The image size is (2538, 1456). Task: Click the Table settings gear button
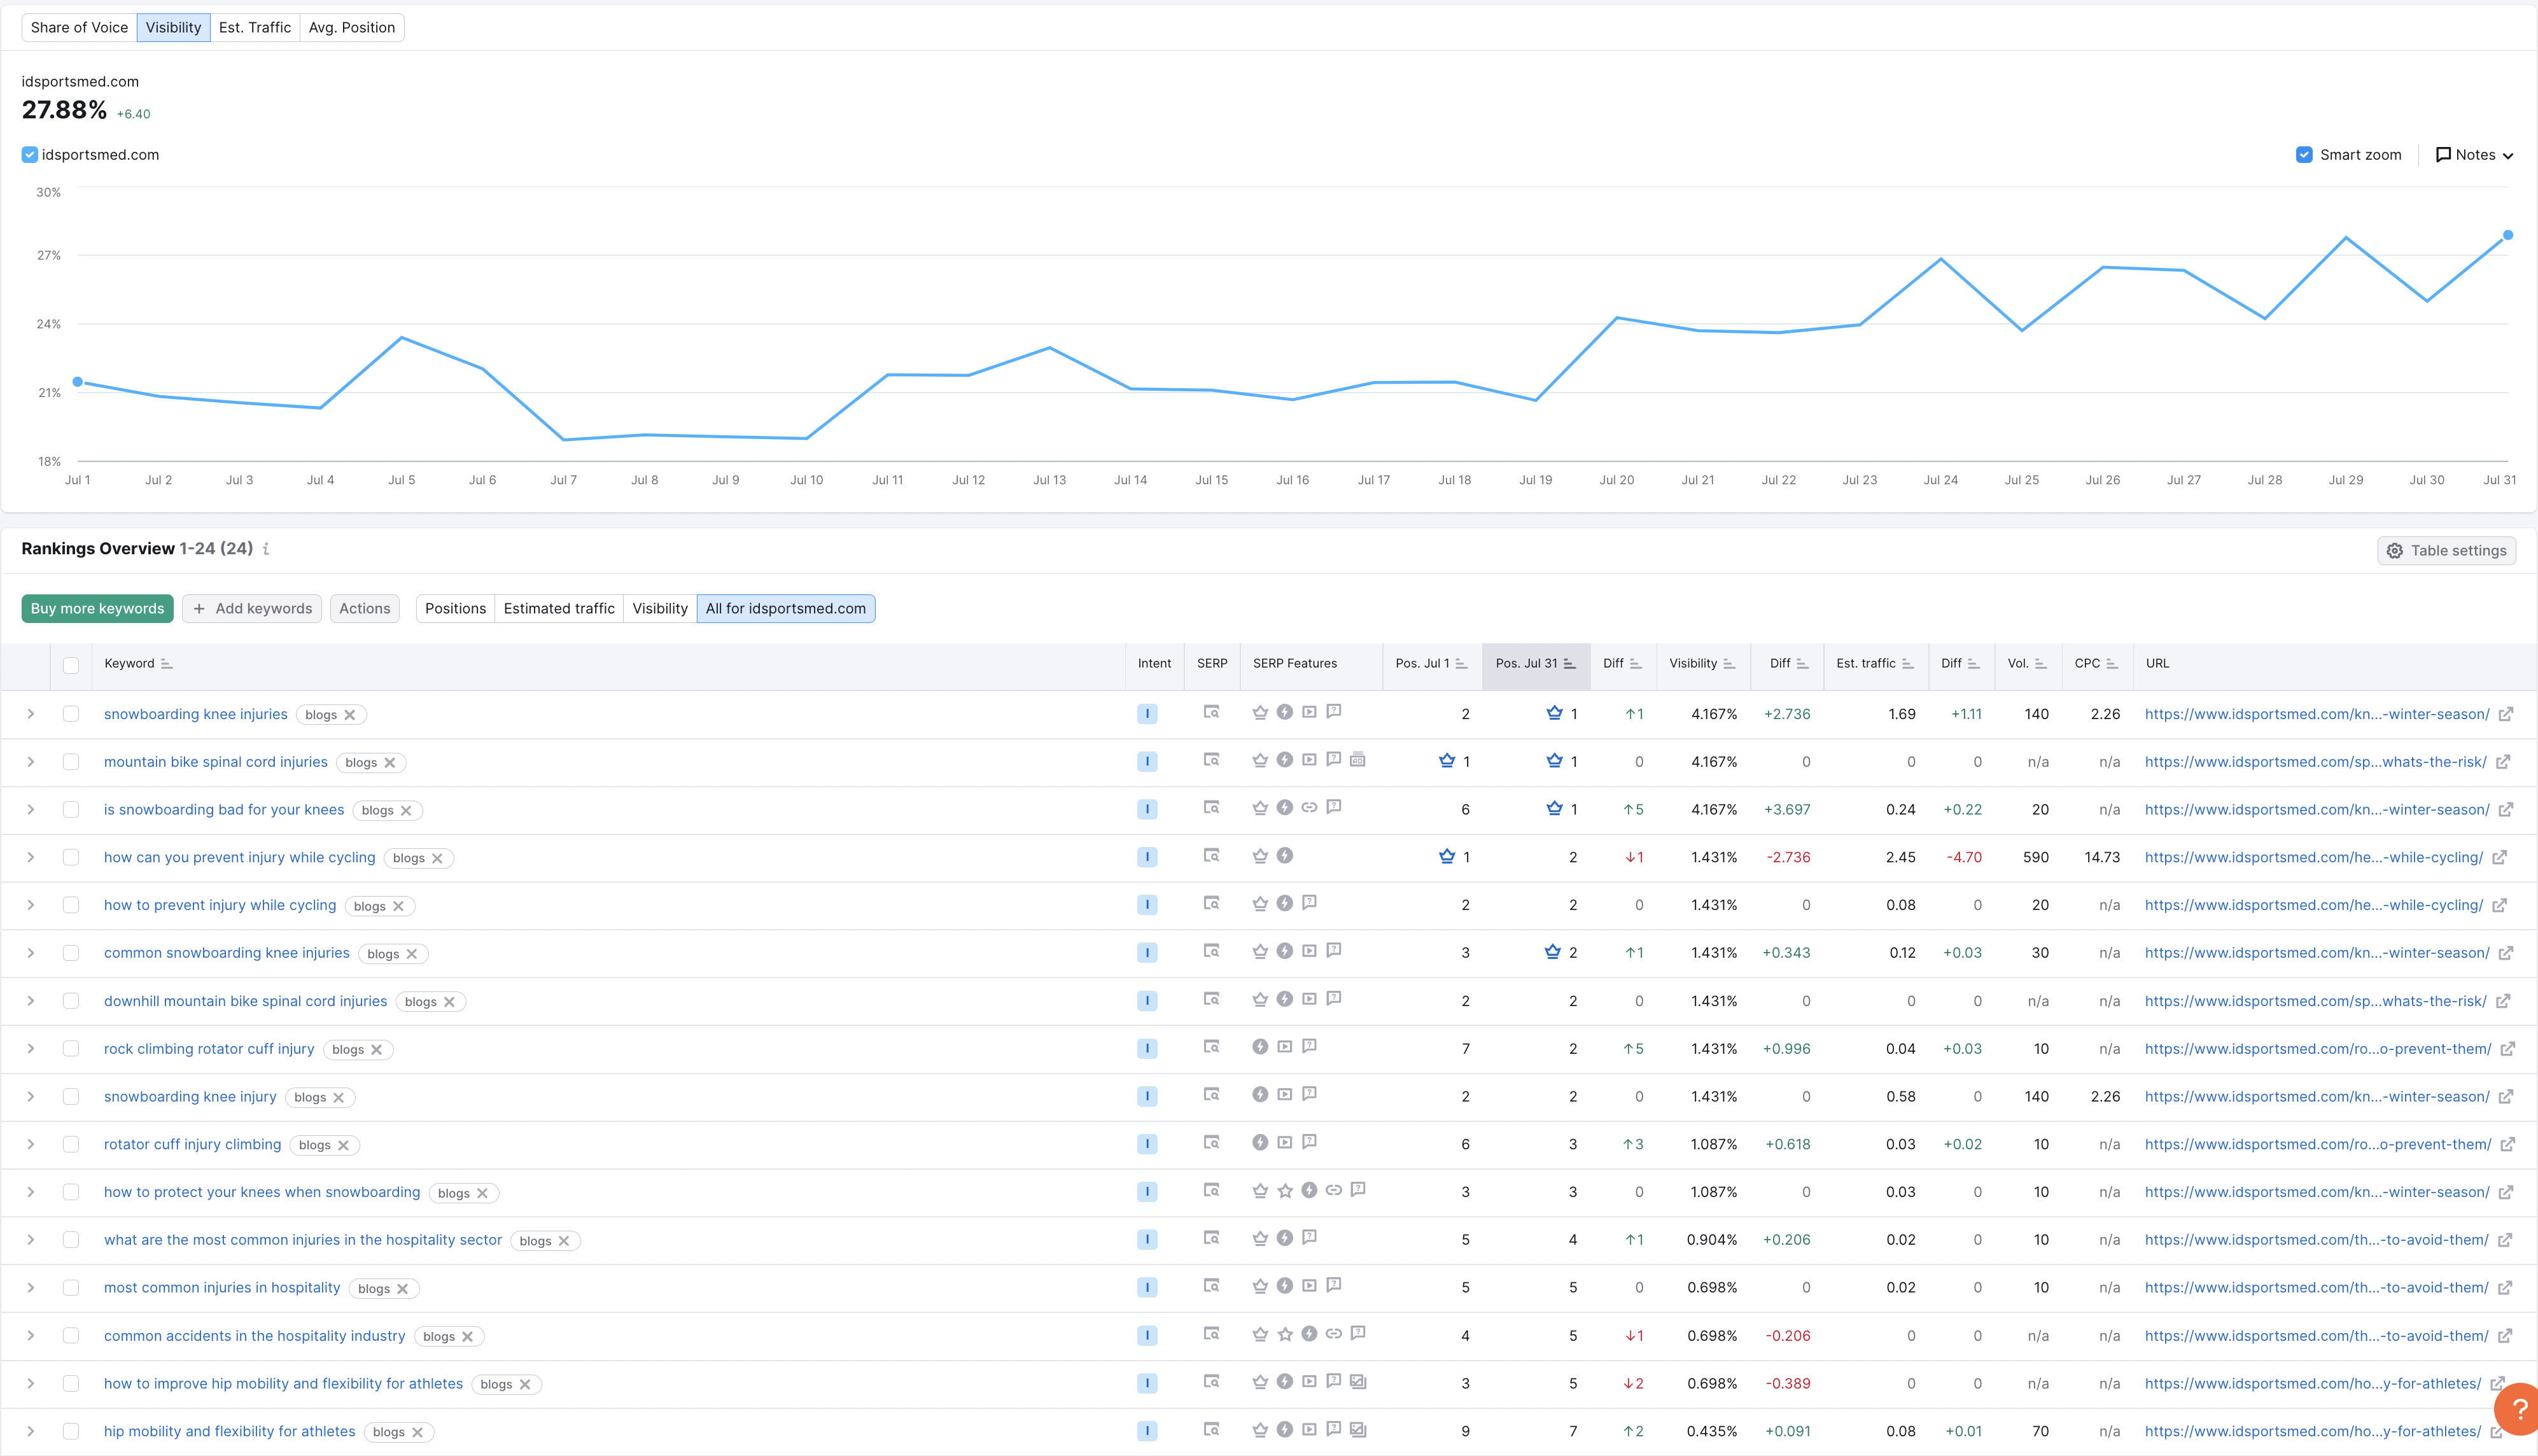2446,551
